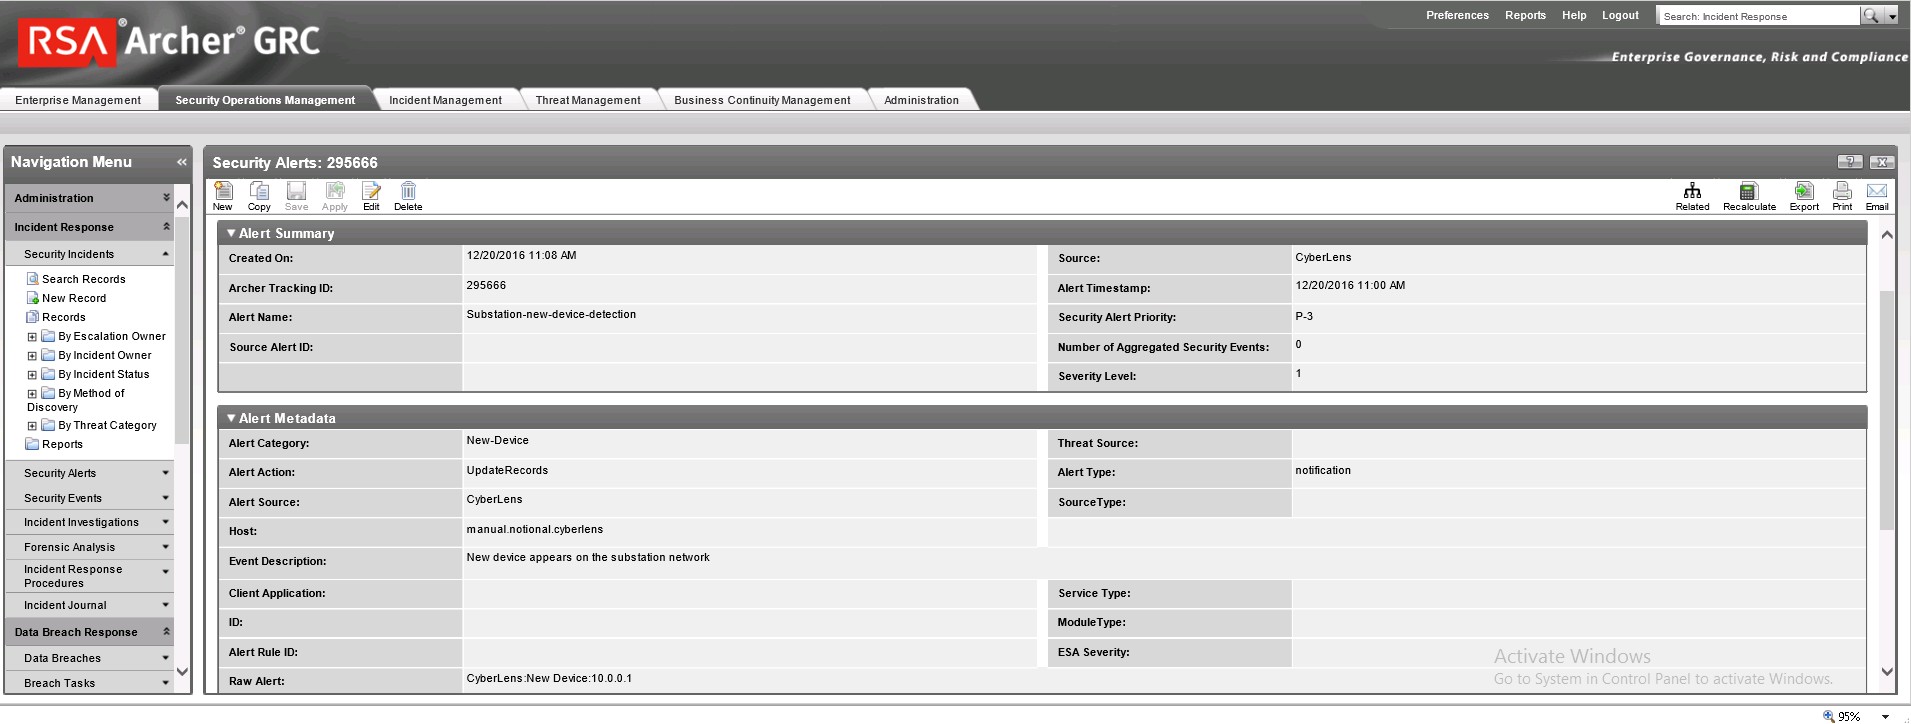Screen dimensions: 1911x724
Task: Click the Copy record toolbar icon
Action: [259, 196]
